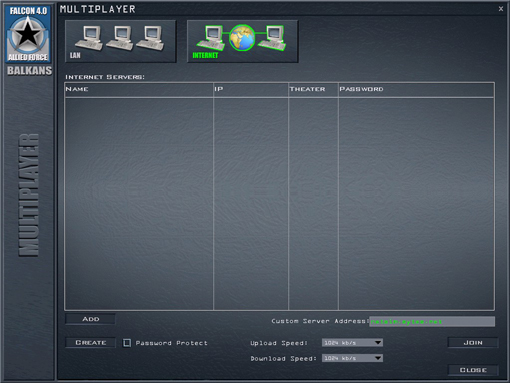Select the INTERNET tab label
This screenshot has height=383, width=510.
pyautogui.click(x=205, y=55)
